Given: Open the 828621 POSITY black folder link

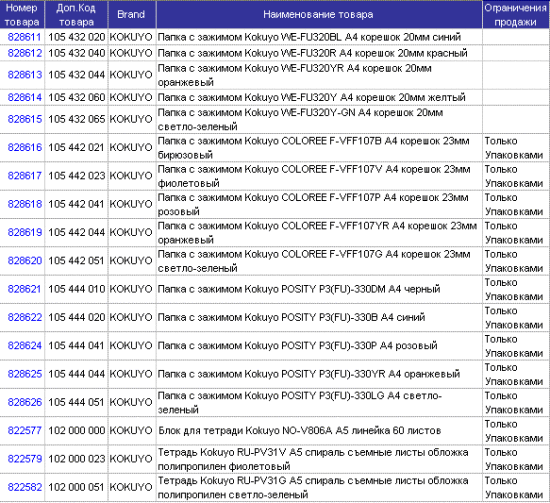Looking at the screenshot, I should (x=25, y=289).
